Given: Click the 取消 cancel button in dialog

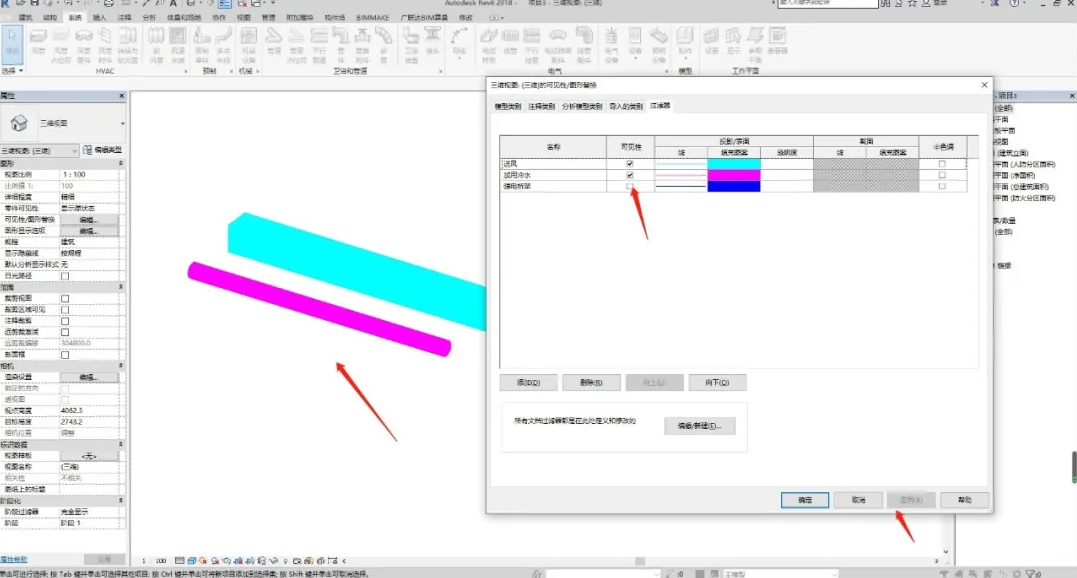Looking at the screenshot, I should pyautogui.click(x=859, y=500).
